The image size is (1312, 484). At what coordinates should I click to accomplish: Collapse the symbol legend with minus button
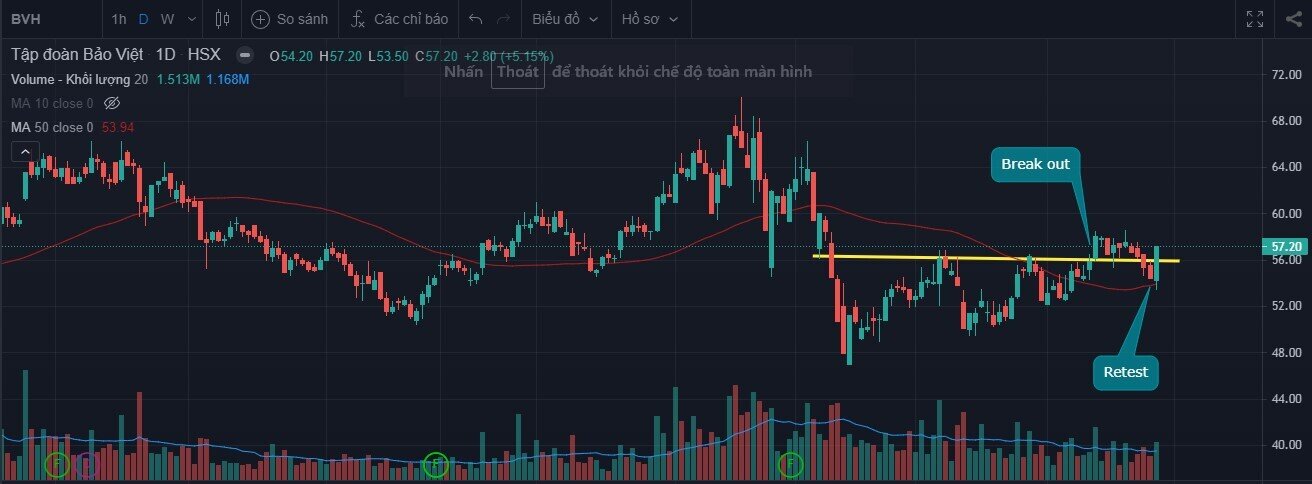[x=245, y=55]
